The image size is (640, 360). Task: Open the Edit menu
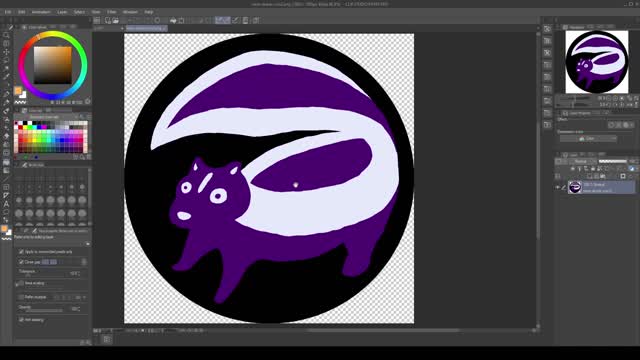coord(22,12)
